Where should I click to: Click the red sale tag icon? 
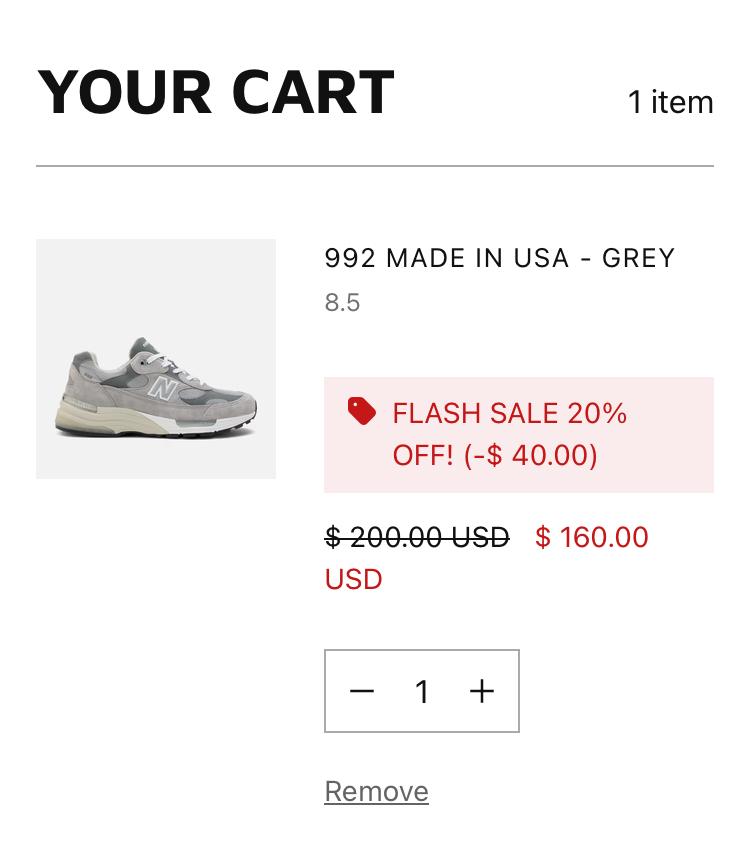361,410
